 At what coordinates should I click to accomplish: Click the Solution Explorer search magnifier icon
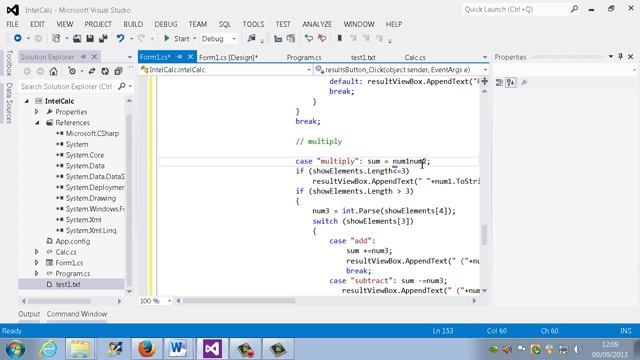(122, 86)
